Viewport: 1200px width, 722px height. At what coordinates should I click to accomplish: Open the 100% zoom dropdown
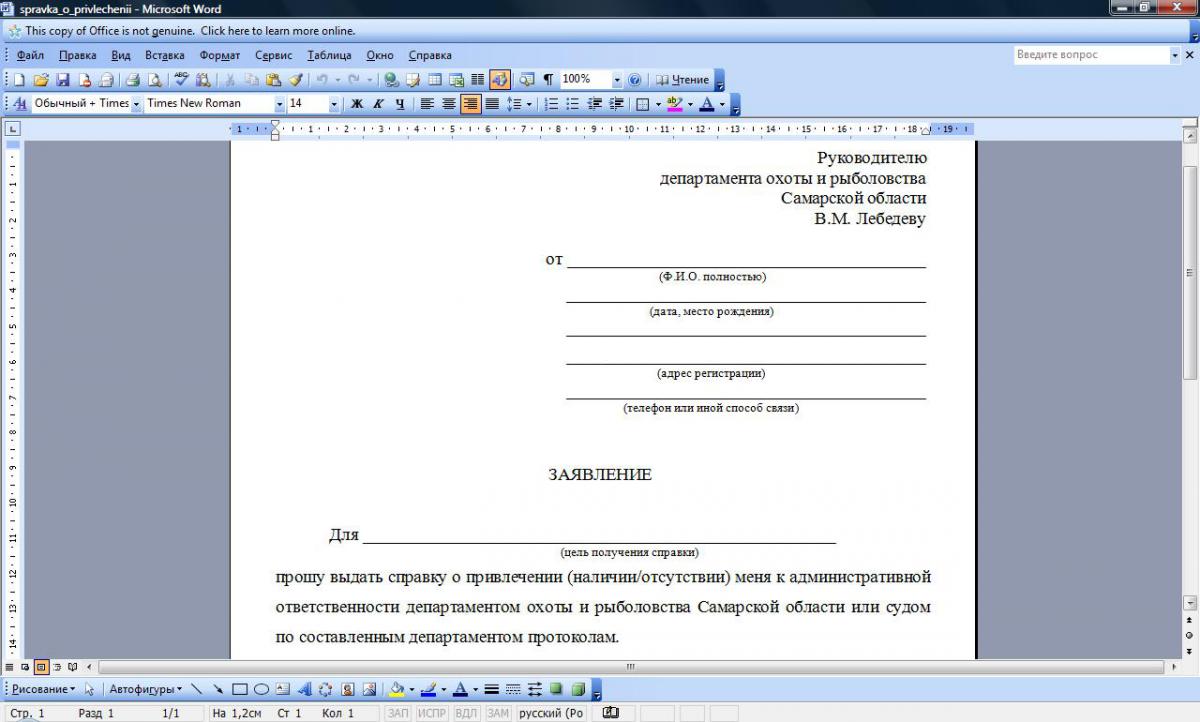pyautogui.click(x=617, y=80)
